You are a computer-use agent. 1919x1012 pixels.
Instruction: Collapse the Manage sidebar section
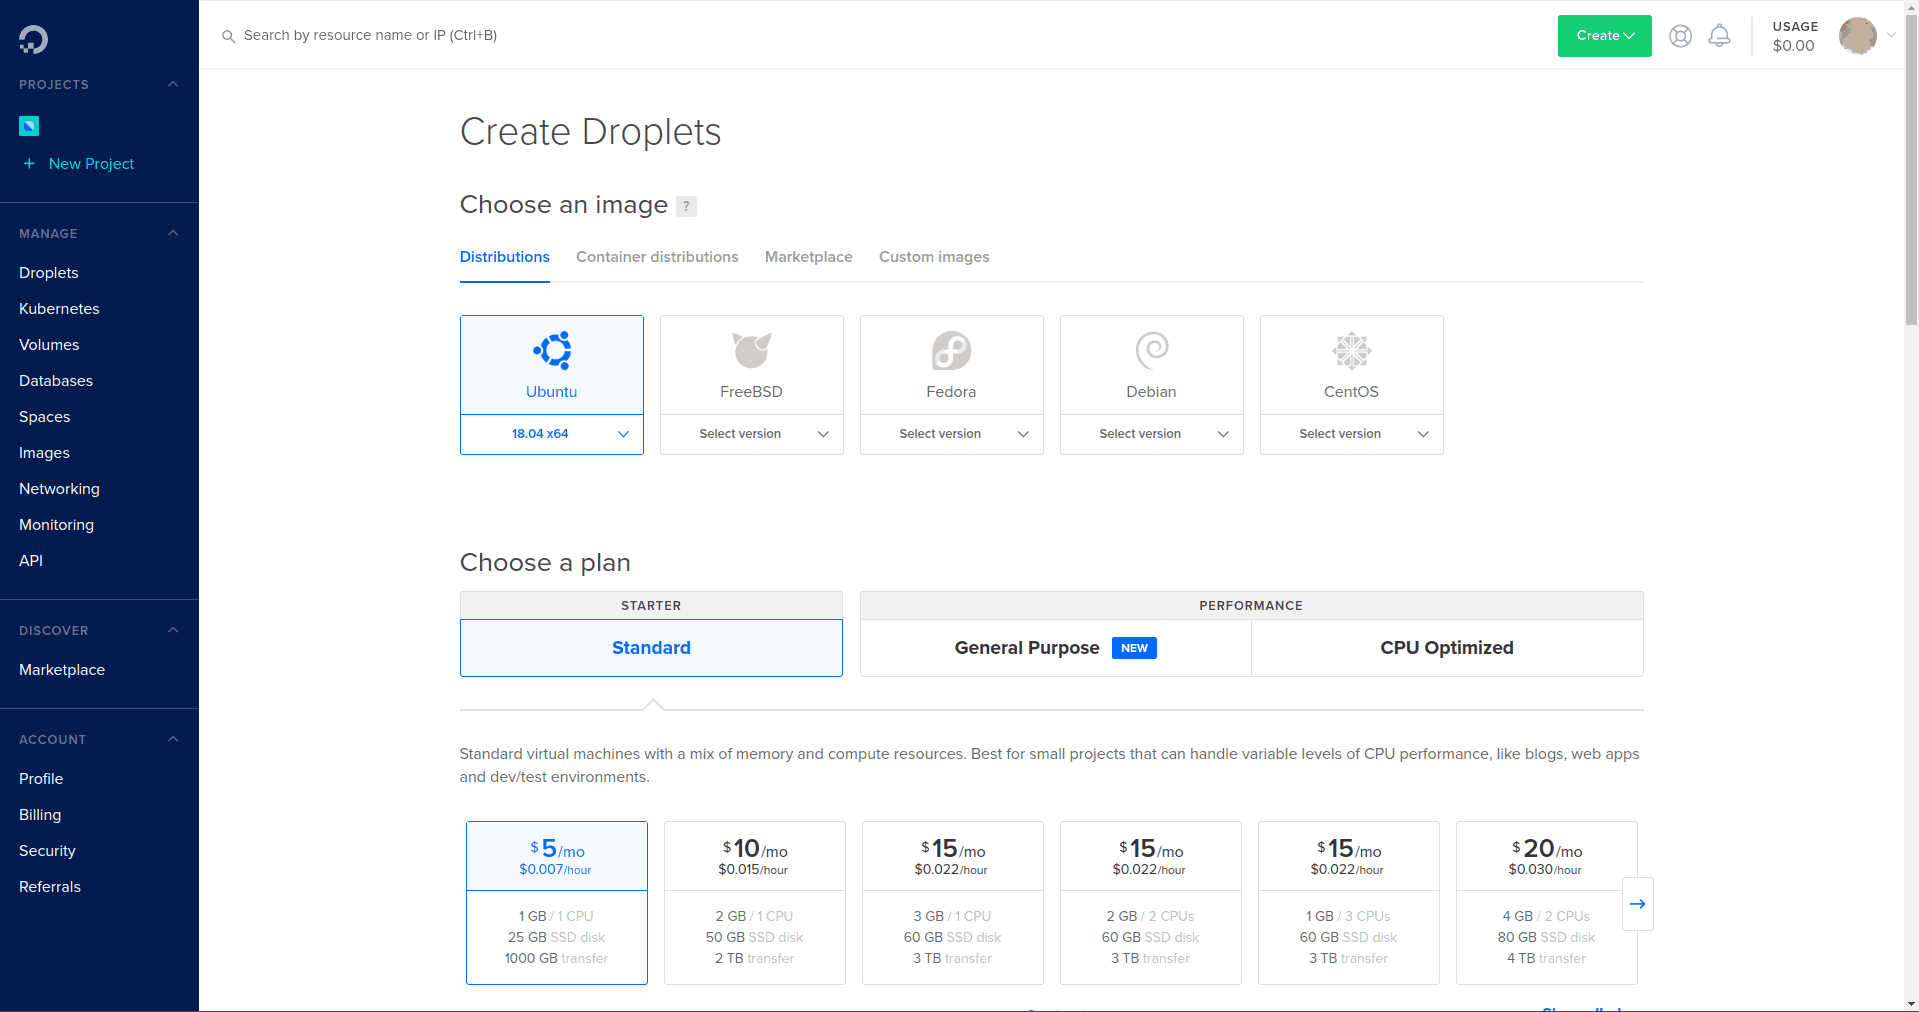[173, 233]
